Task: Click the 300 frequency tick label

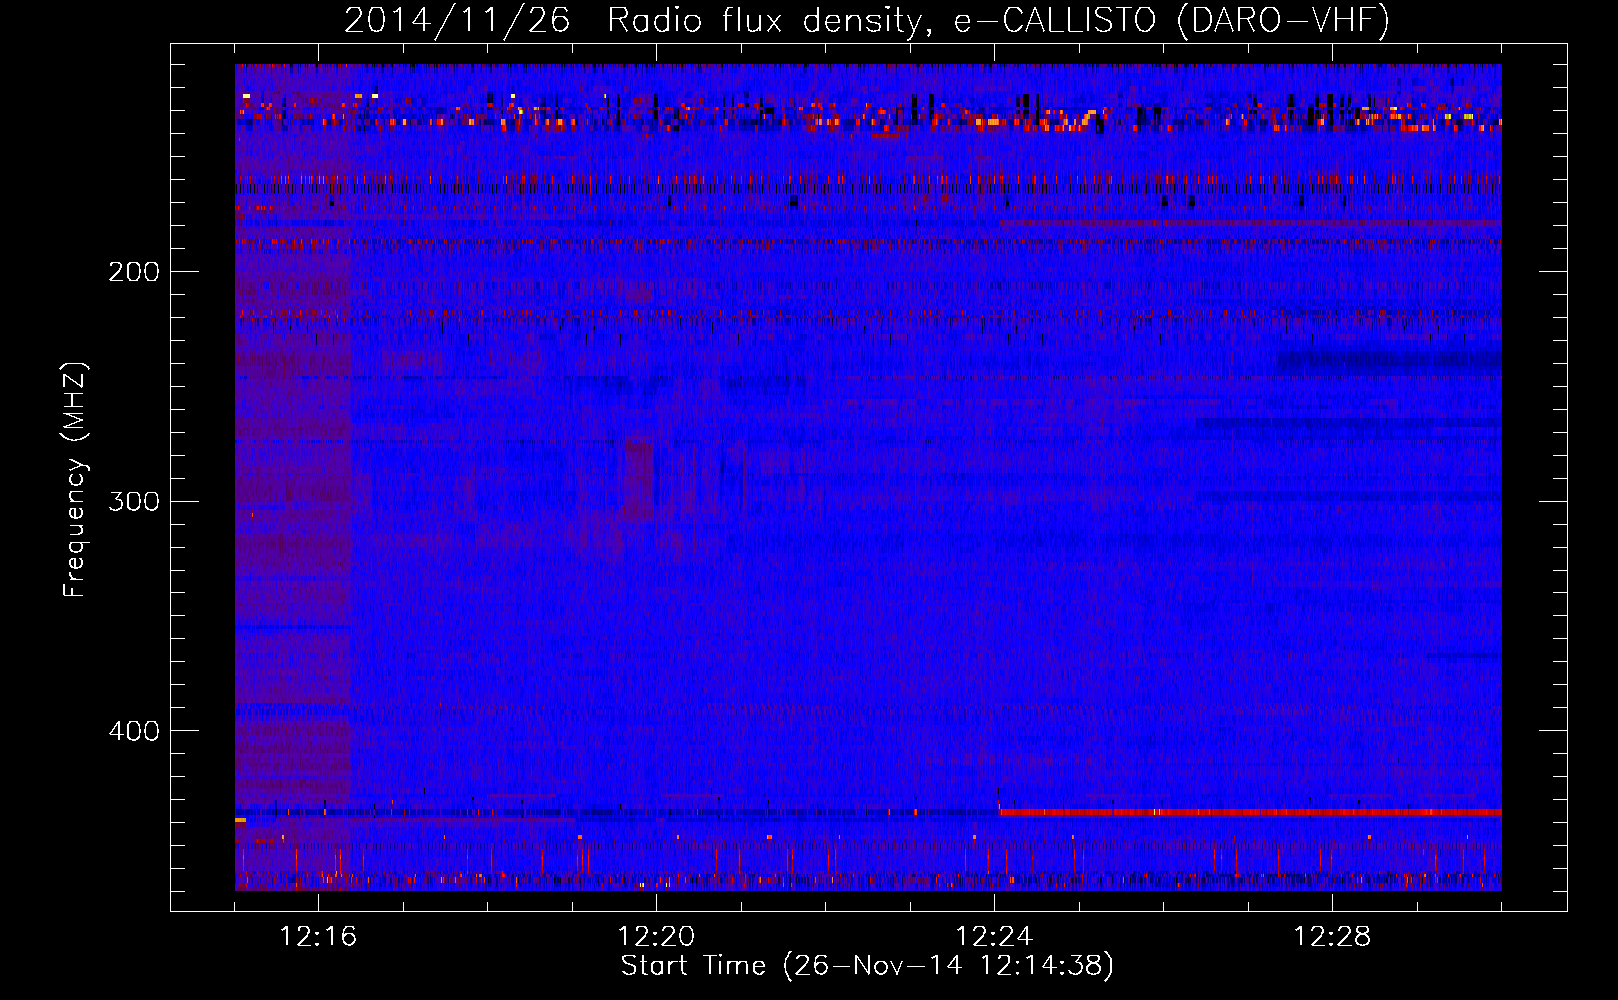Action: [x=134, y=501]
